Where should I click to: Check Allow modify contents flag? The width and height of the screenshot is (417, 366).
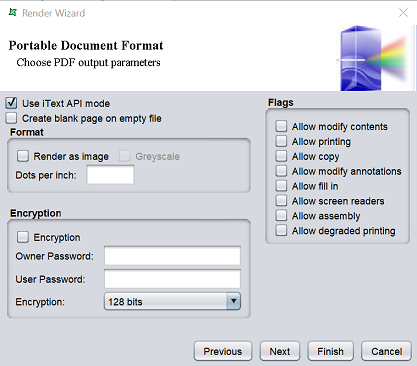click(281, 126)
